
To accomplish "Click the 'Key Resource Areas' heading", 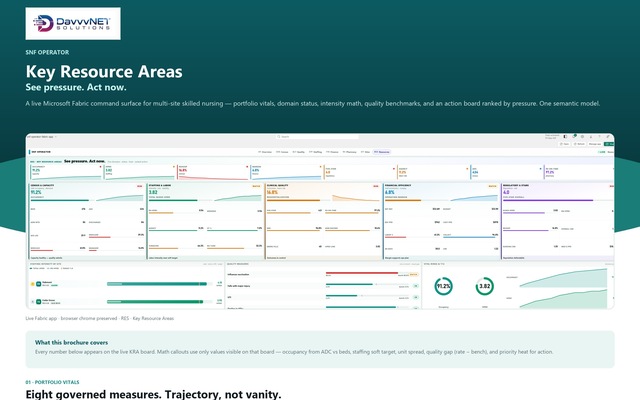I will click(104, 71).
